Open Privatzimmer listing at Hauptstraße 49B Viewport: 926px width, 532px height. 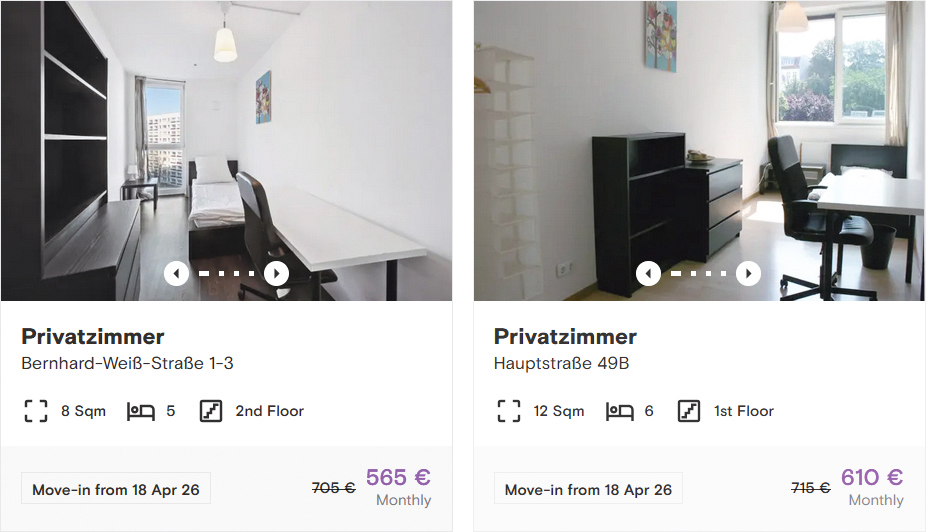click(x=565, y=337)
